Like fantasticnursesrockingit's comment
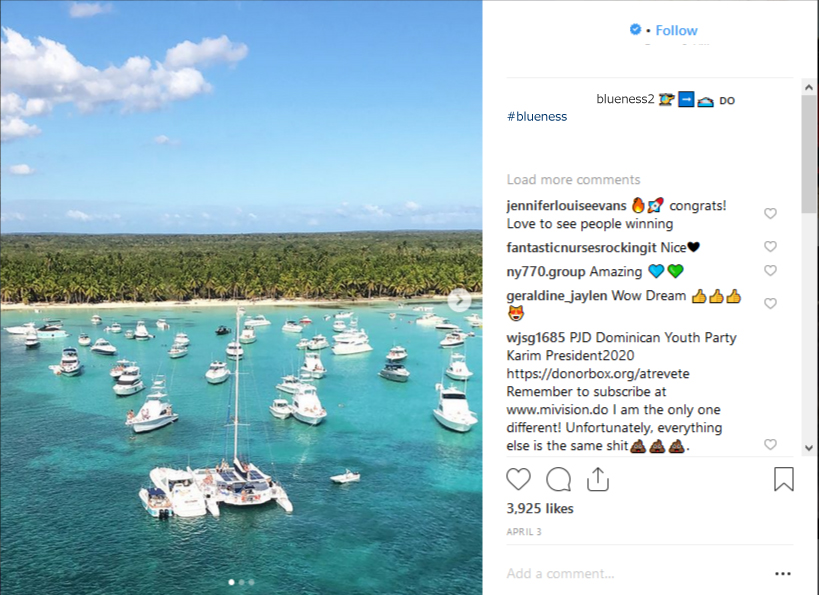Image resolution: width=819 pixels, height=595 pixels. click(770, 247)
